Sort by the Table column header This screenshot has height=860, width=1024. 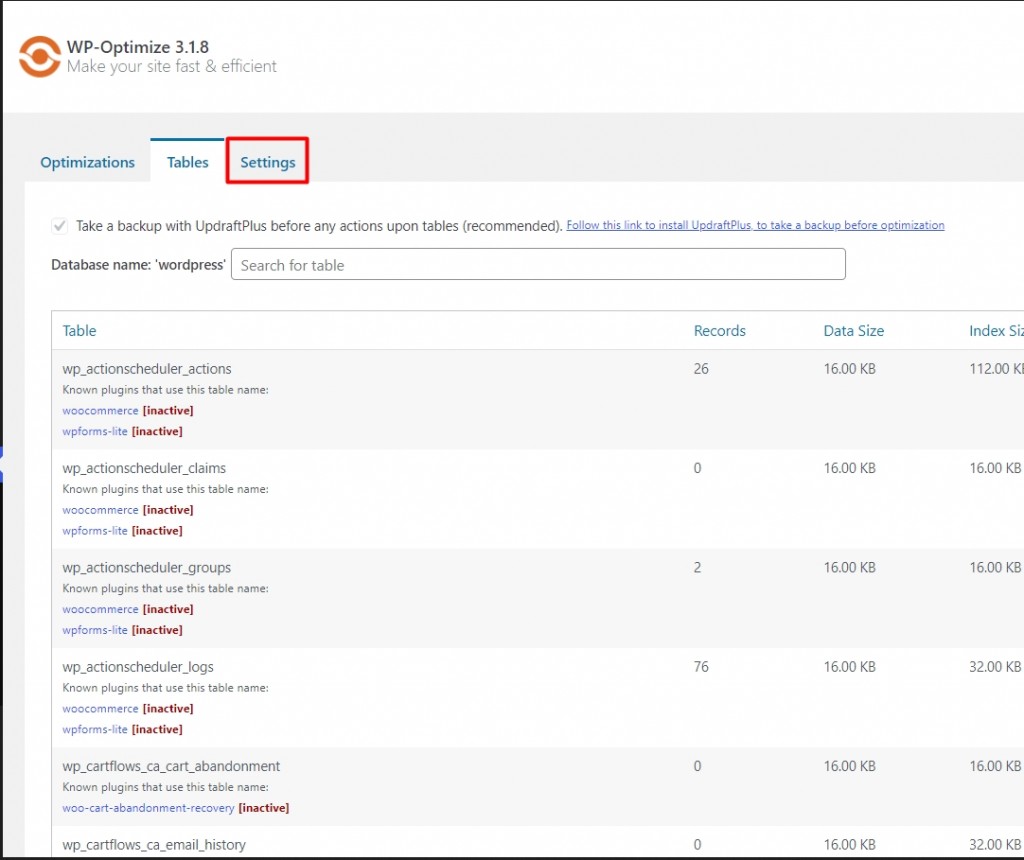click(79, 330)
